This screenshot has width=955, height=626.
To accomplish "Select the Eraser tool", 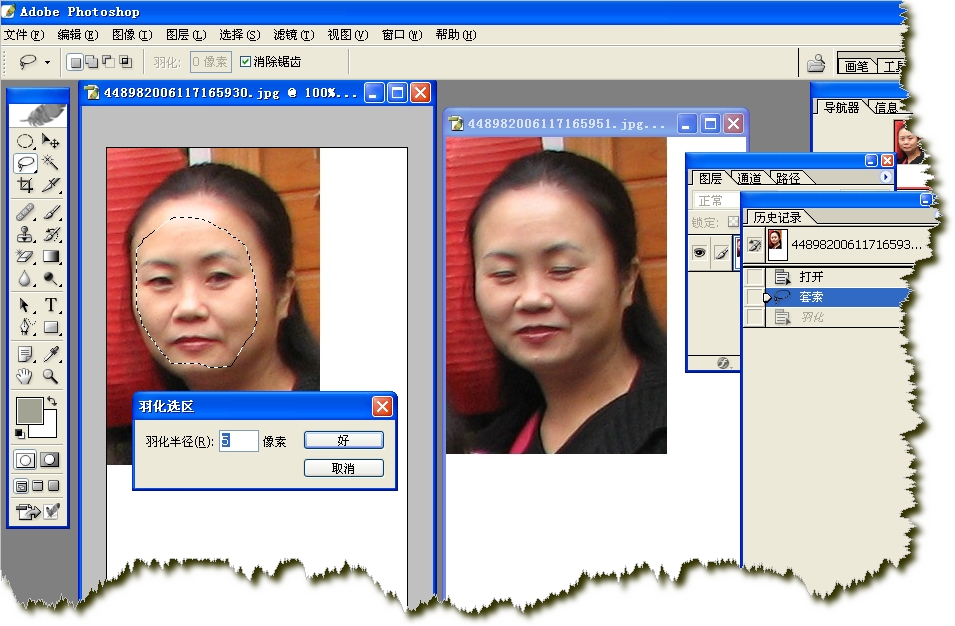I will [x=25, y=256].
